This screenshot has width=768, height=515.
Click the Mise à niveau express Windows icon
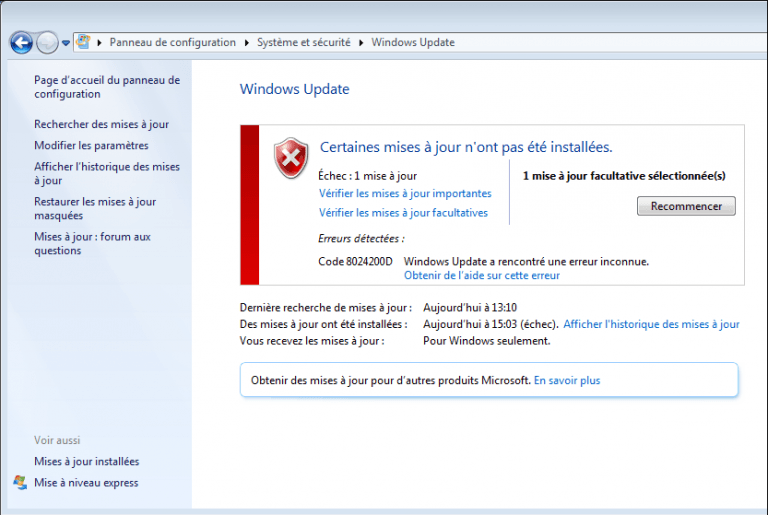pos(20,483)
